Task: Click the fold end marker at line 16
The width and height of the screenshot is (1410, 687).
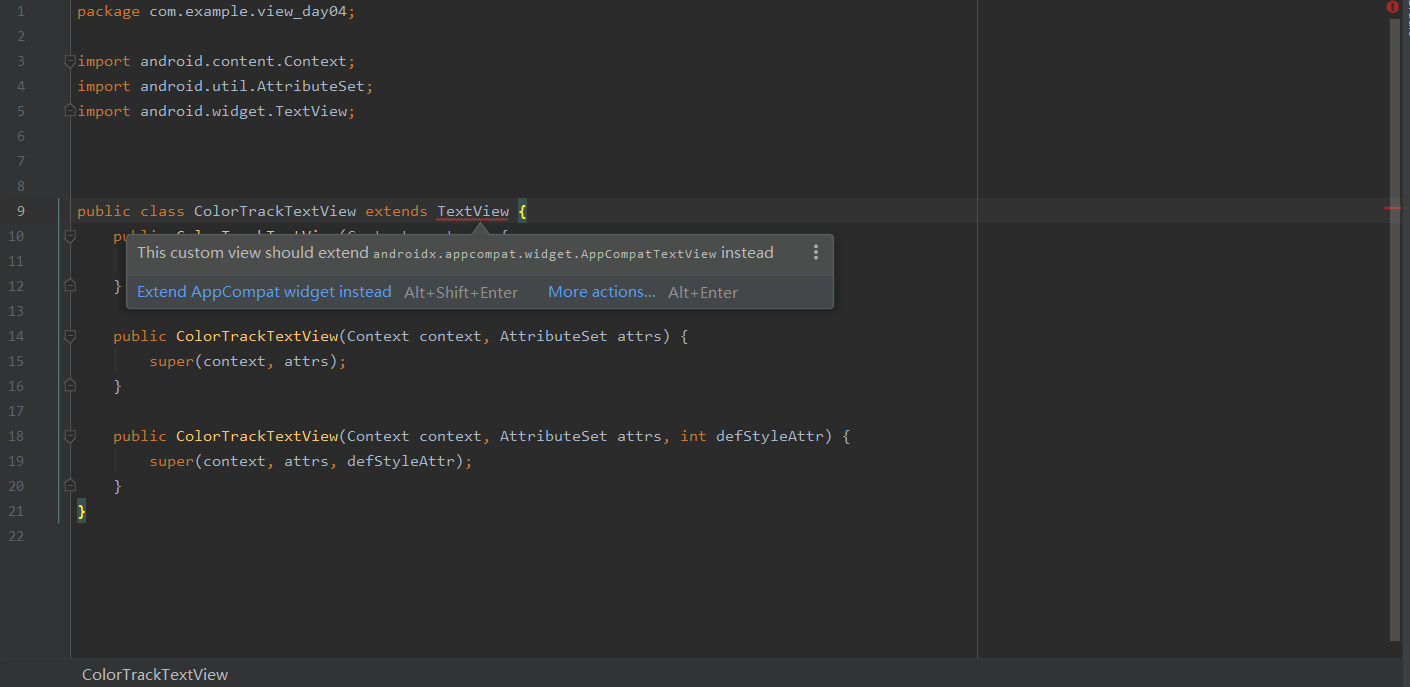Action: click(x=70, y=386)
